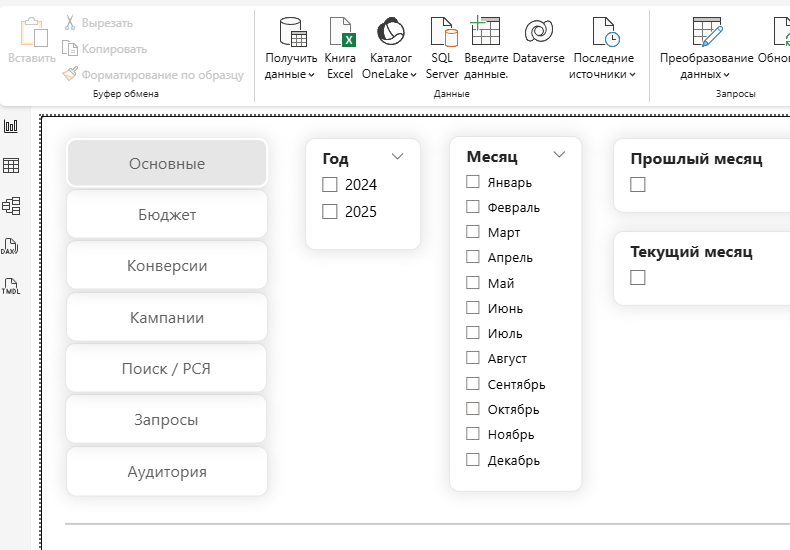Viewport: 790px width, 550px height.
Task: Open Recent sources (Последние источники) icon
Action: pyautogui.click(x=605, y=32)
